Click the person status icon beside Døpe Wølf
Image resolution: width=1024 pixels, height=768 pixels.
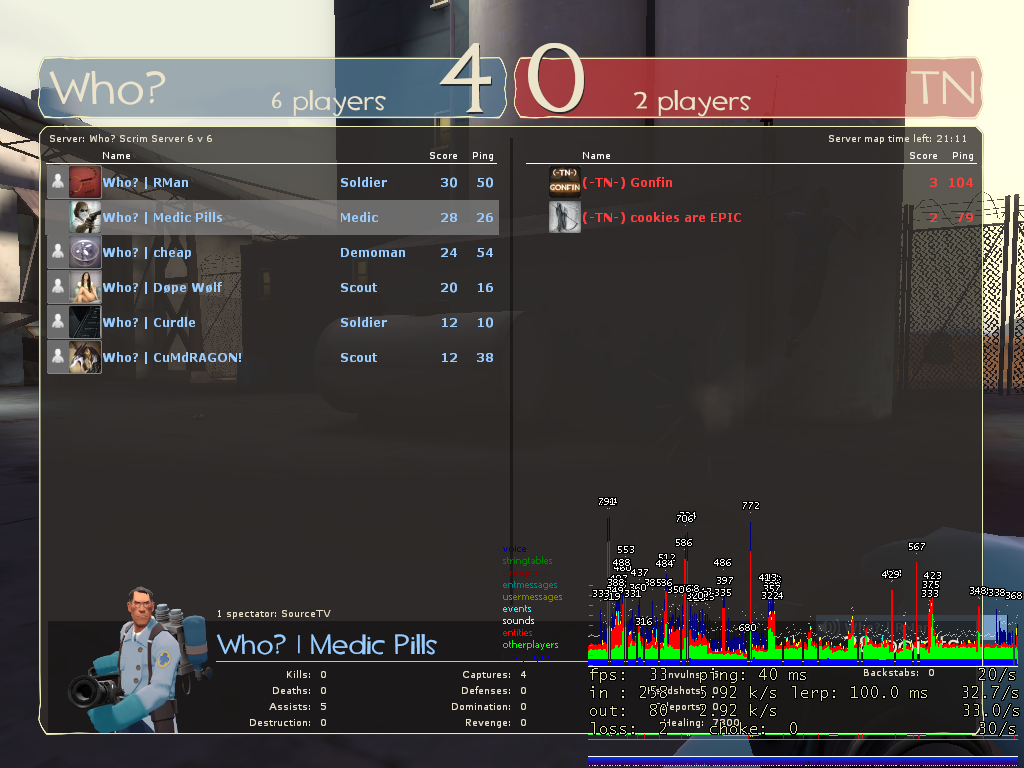coord(58,287)
